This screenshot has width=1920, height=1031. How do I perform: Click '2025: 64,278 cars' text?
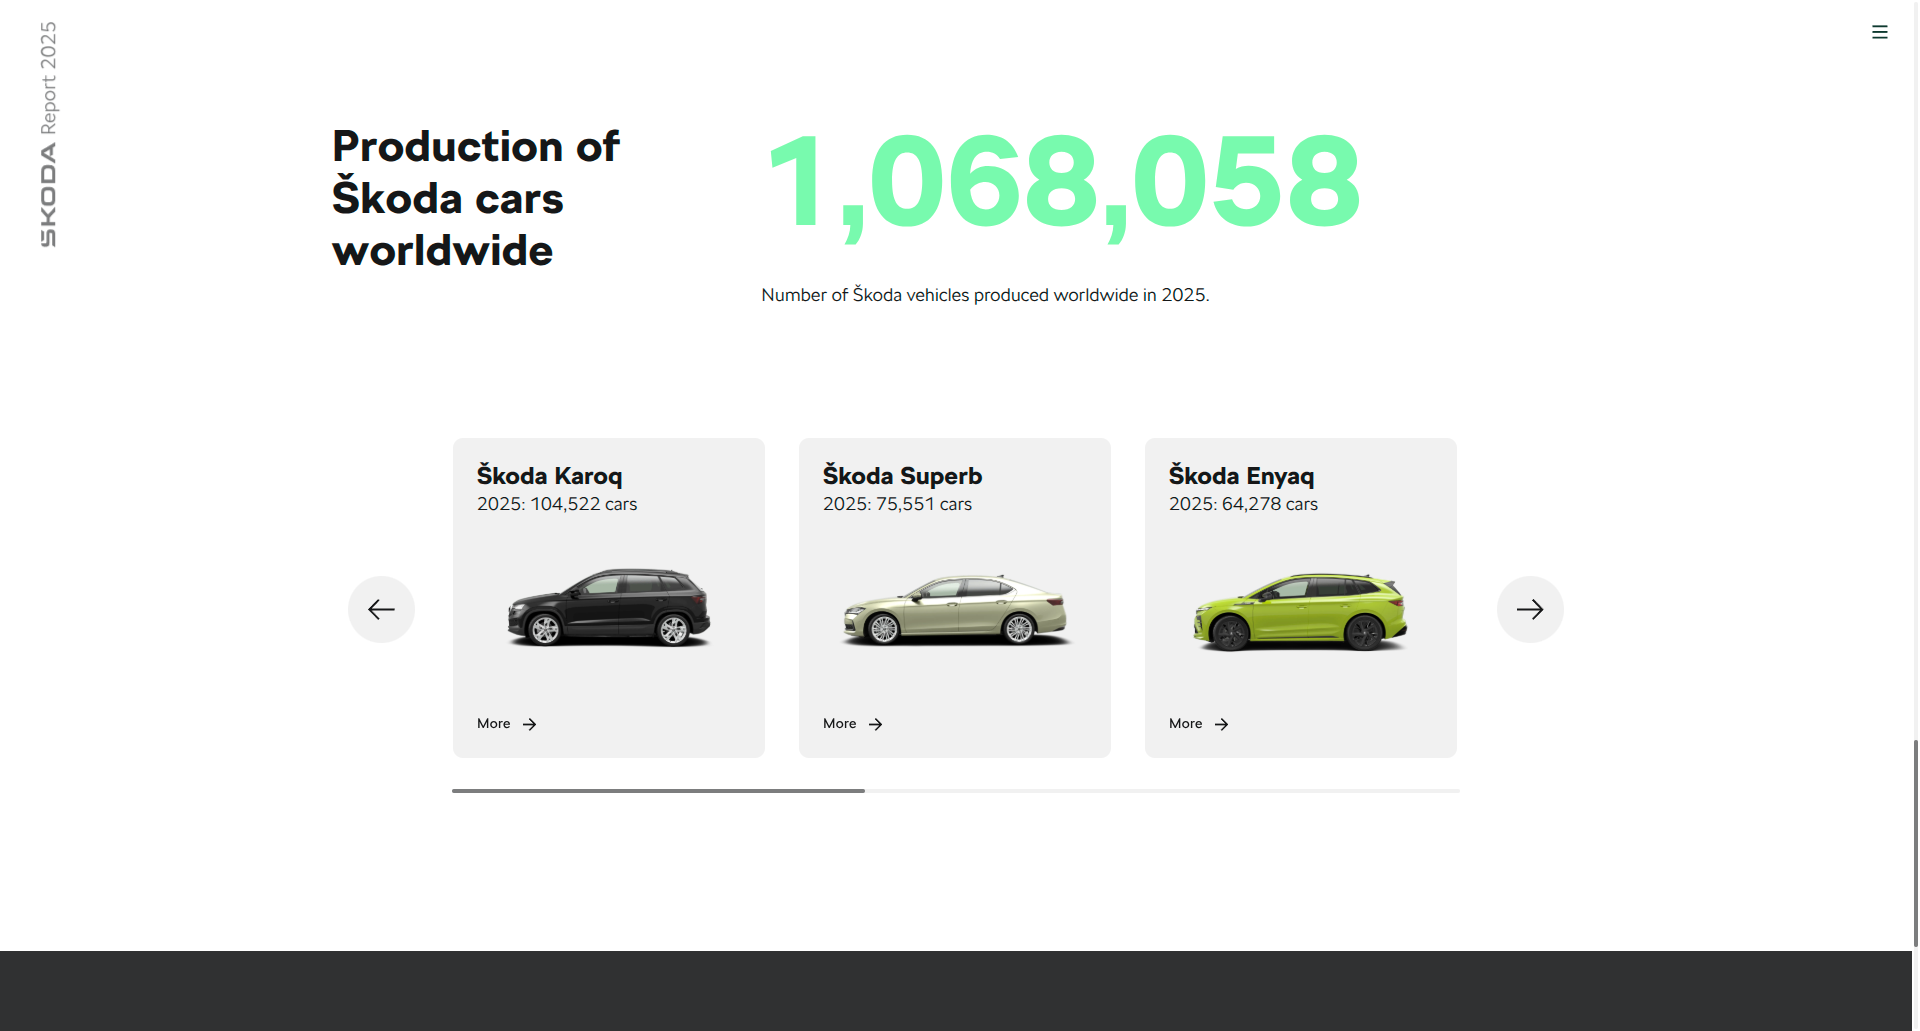[1243, 504]
